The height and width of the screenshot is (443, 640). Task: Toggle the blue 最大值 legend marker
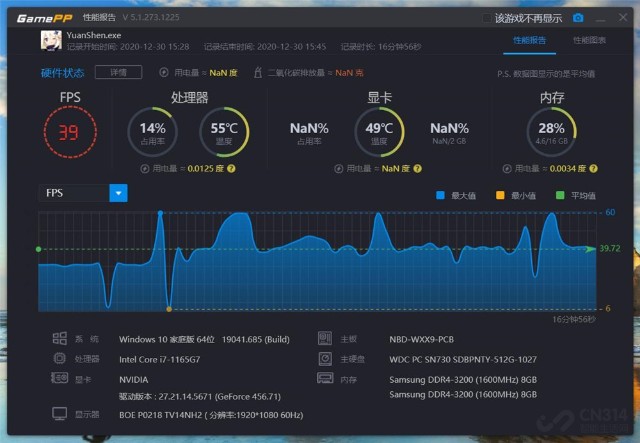click(440, 195)
